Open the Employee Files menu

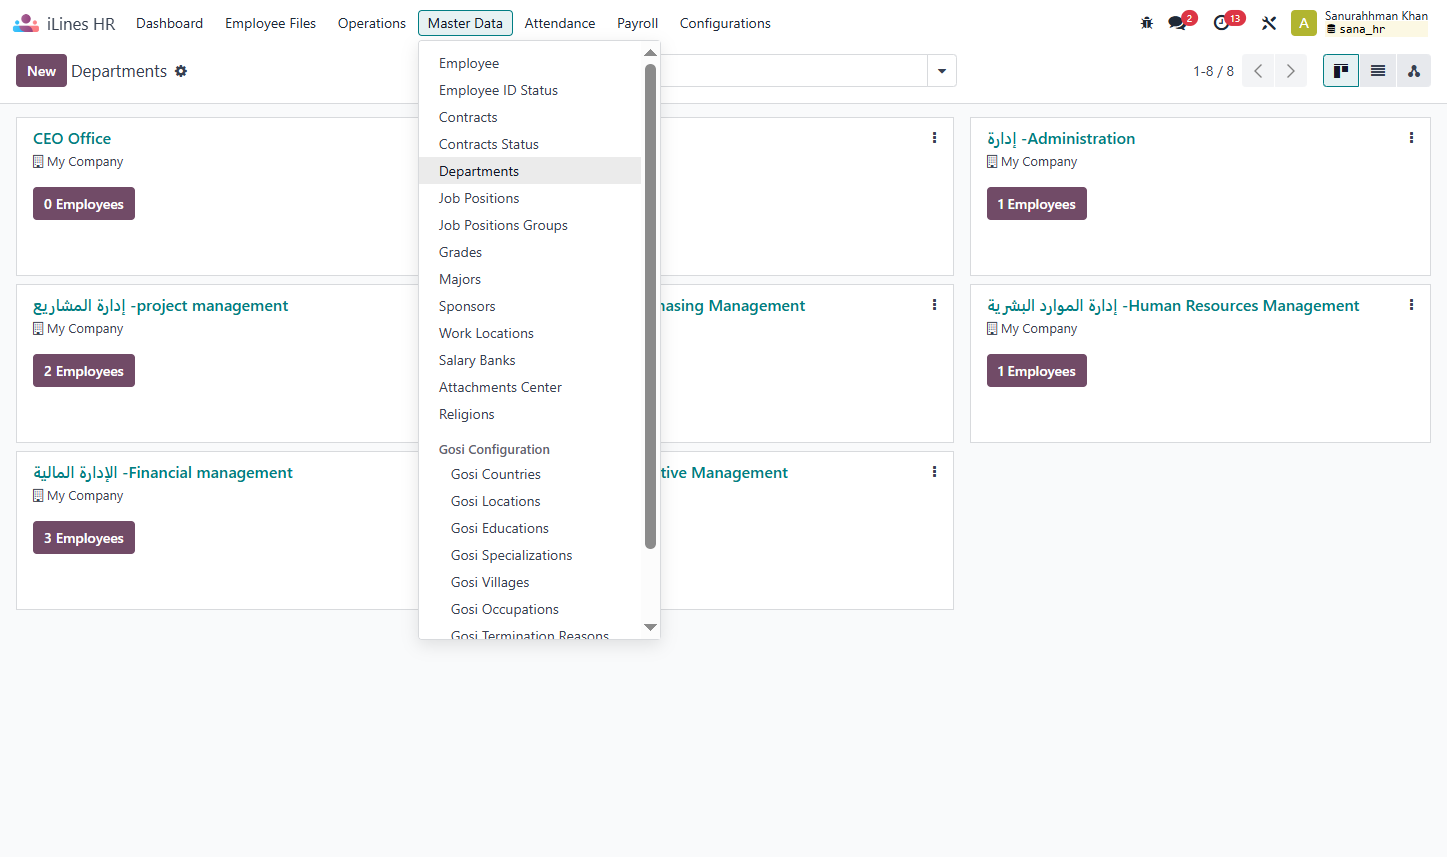coord(270,23)
